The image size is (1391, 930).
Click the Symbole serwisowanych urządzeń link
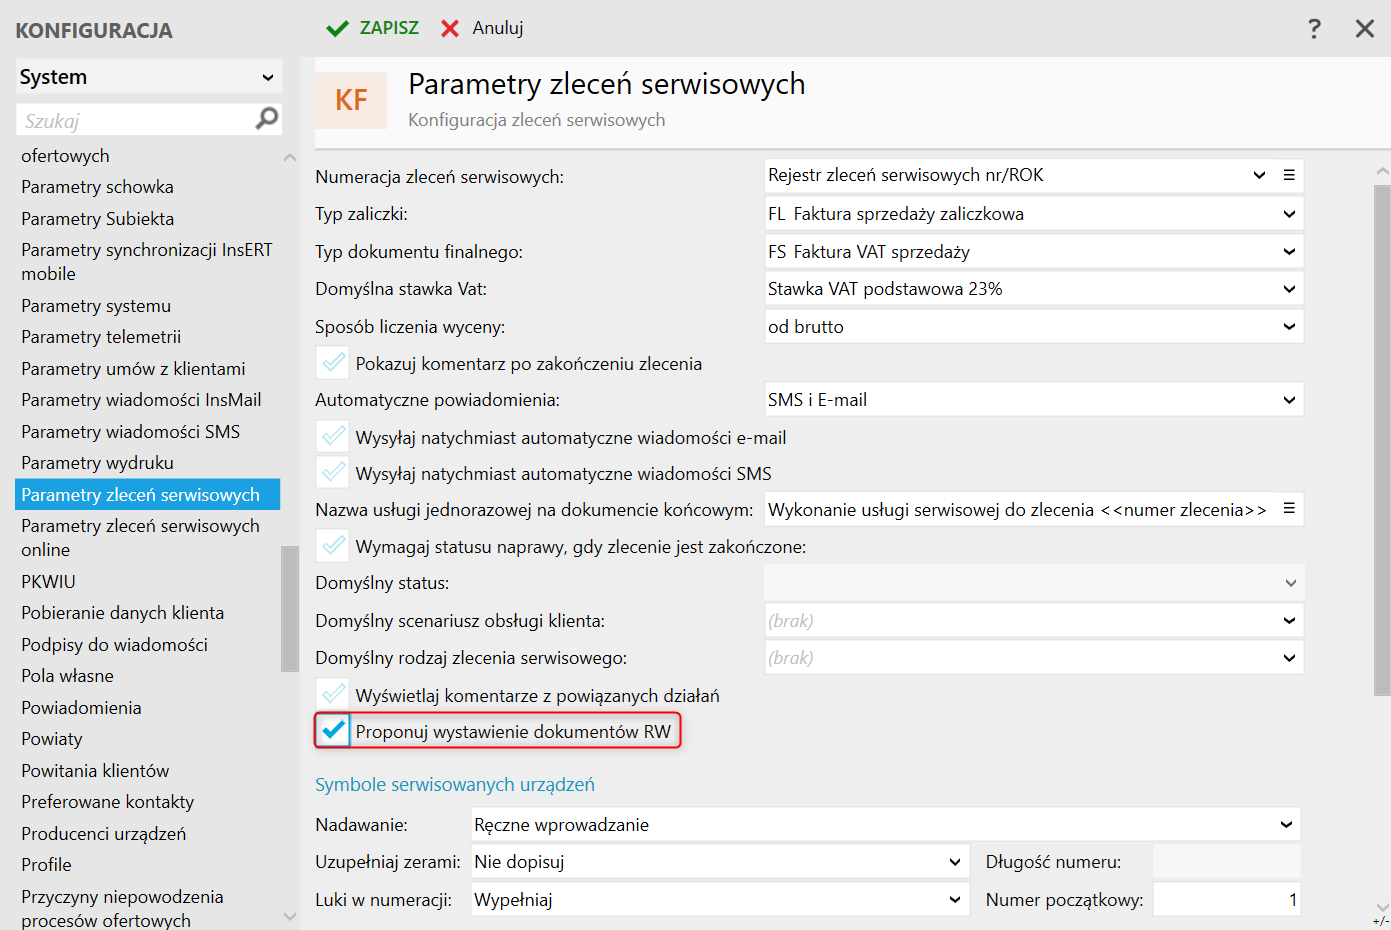(455, 785)
